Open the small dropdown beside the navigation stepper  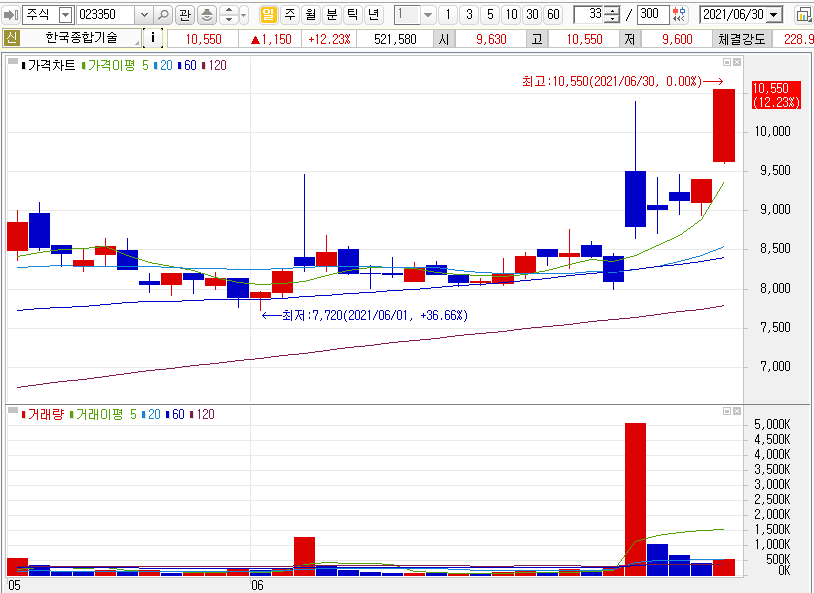[x=243, y=15]
